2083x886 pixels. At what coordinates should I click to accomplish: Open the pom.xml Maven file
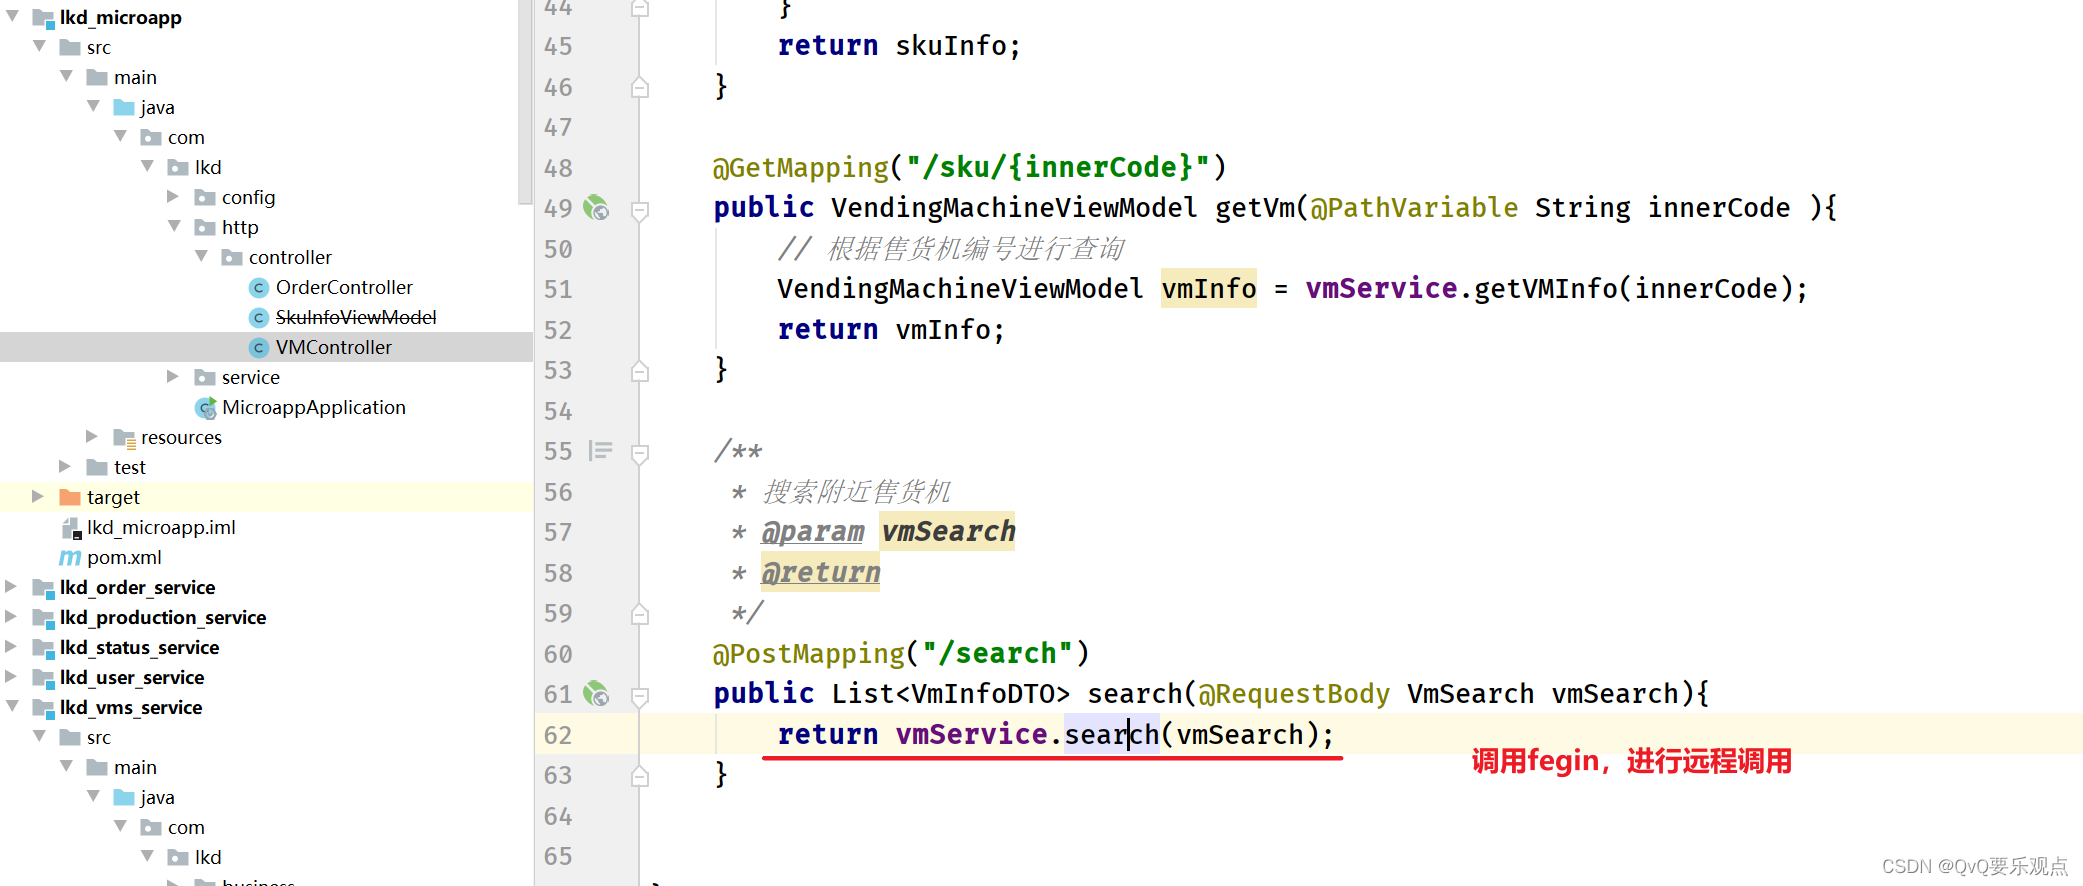coord(124,557)
